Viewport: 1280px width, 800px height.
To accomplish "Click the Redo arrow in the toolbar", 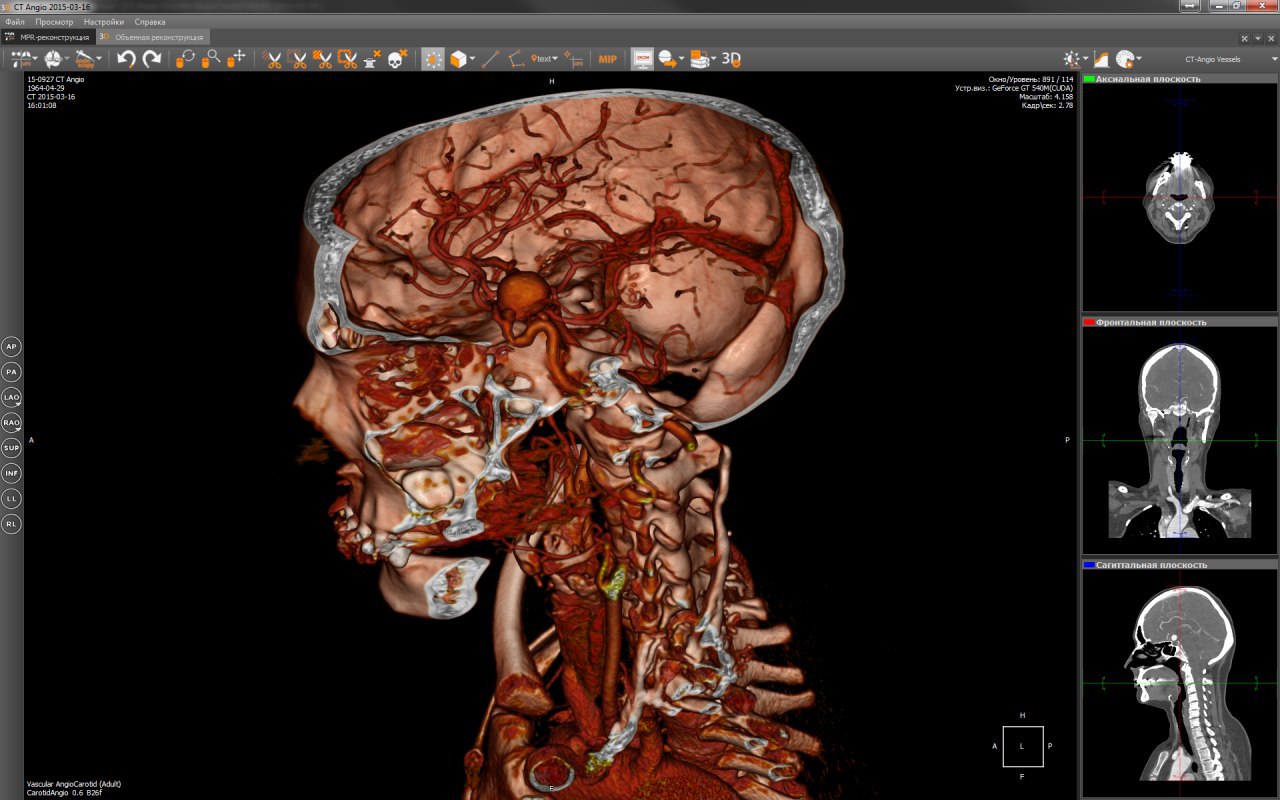I will (x=152, y=59).
